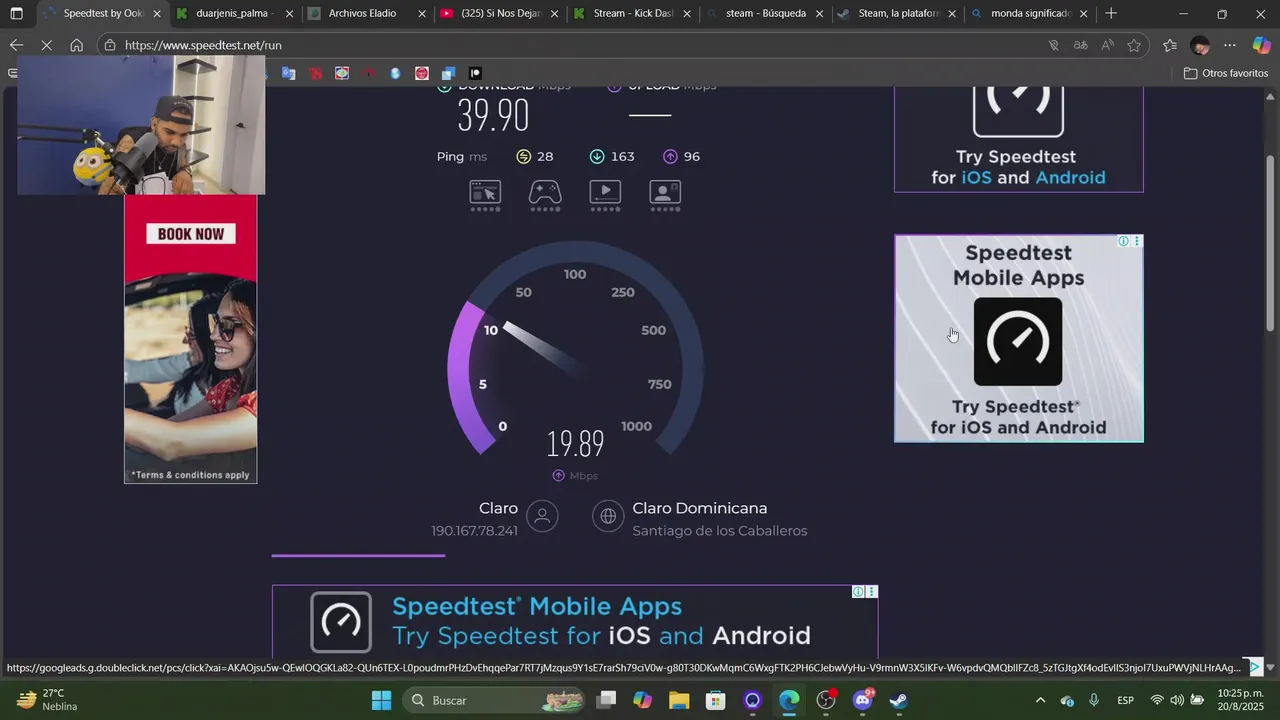
Task: Close the steam - Búsqueda tab
Action: pos(820,14)
